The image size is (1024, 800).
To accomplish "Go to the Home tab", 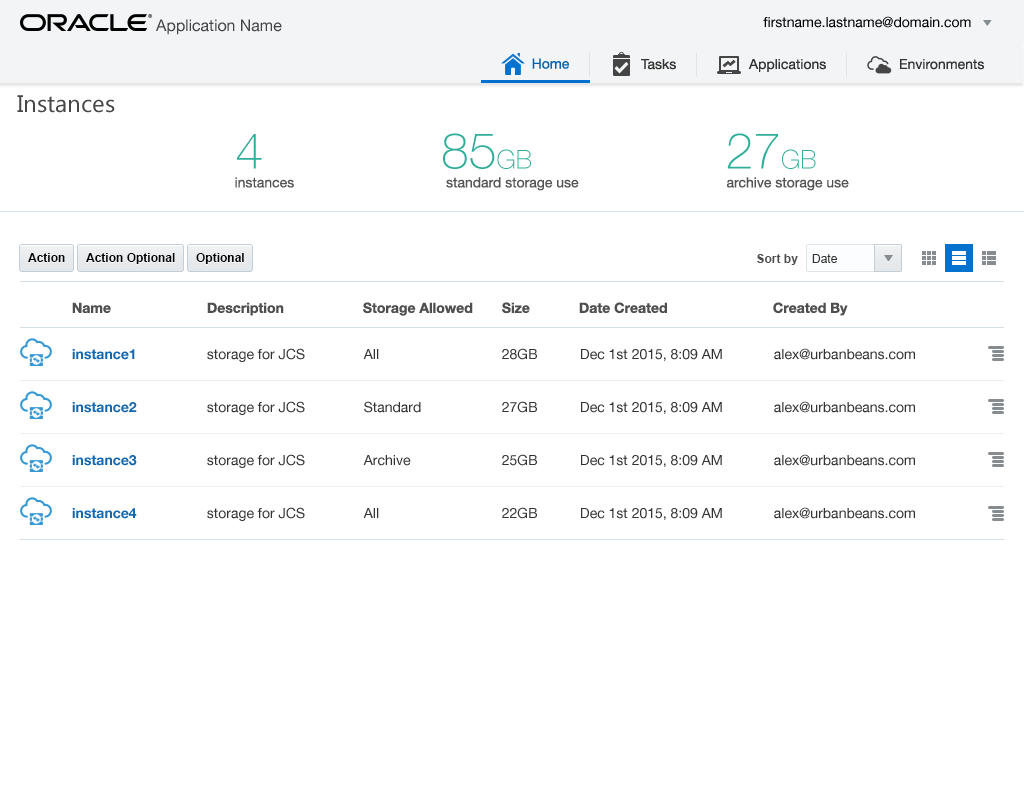I will point(535,64).
